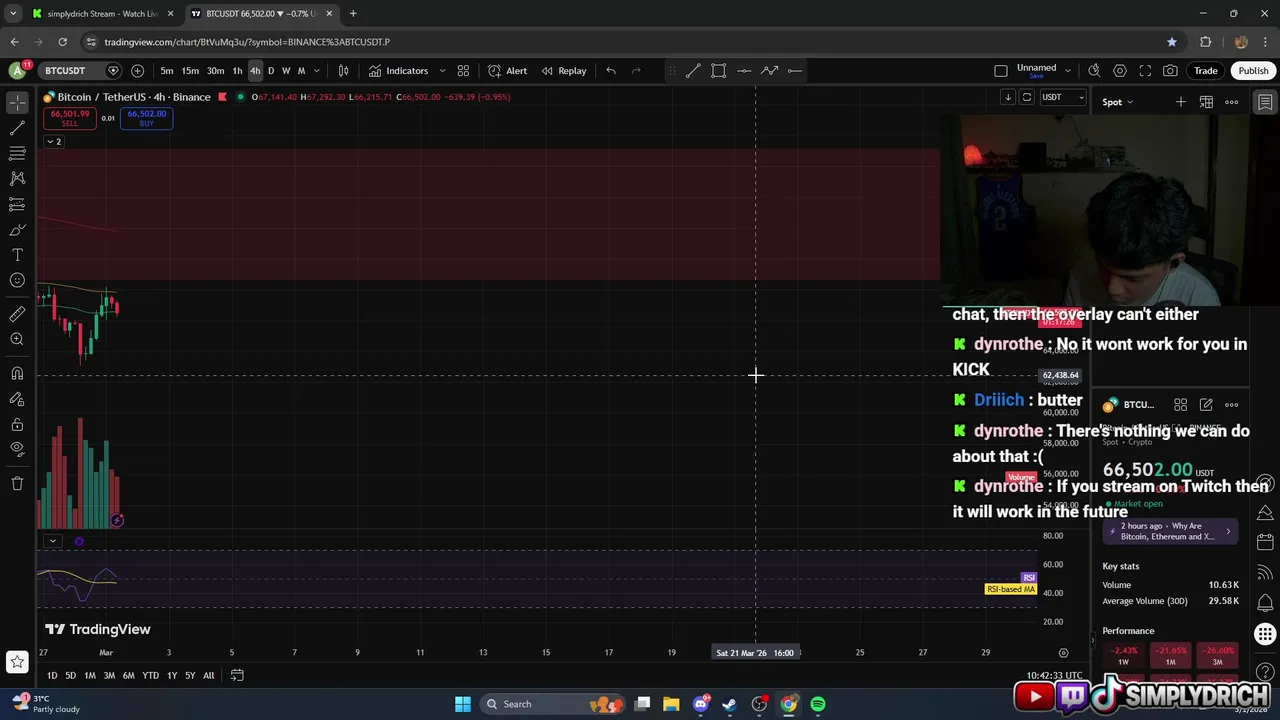Open Bitcoin news headline from 2 hours ago
The width and height of the screenshot is (1280, 720).
(x=1170, y=531)
